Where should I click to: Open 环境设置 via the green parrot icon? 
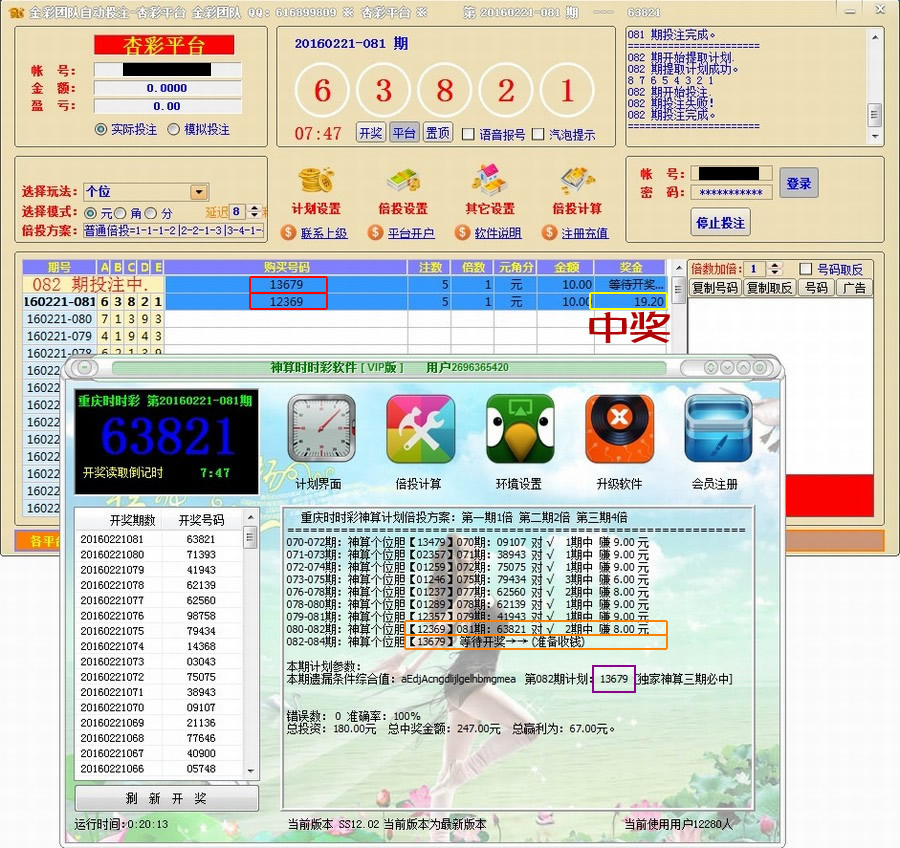(520, 429)
